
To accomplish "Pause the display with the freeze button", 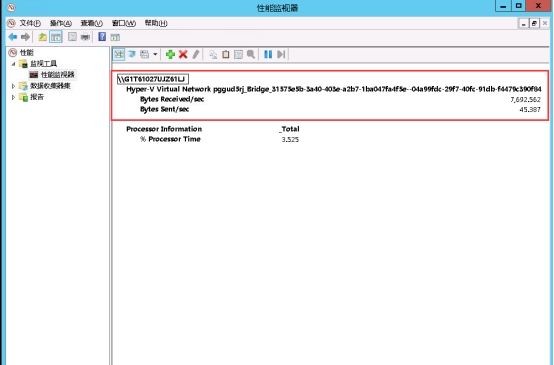I will tap(268, 54).
